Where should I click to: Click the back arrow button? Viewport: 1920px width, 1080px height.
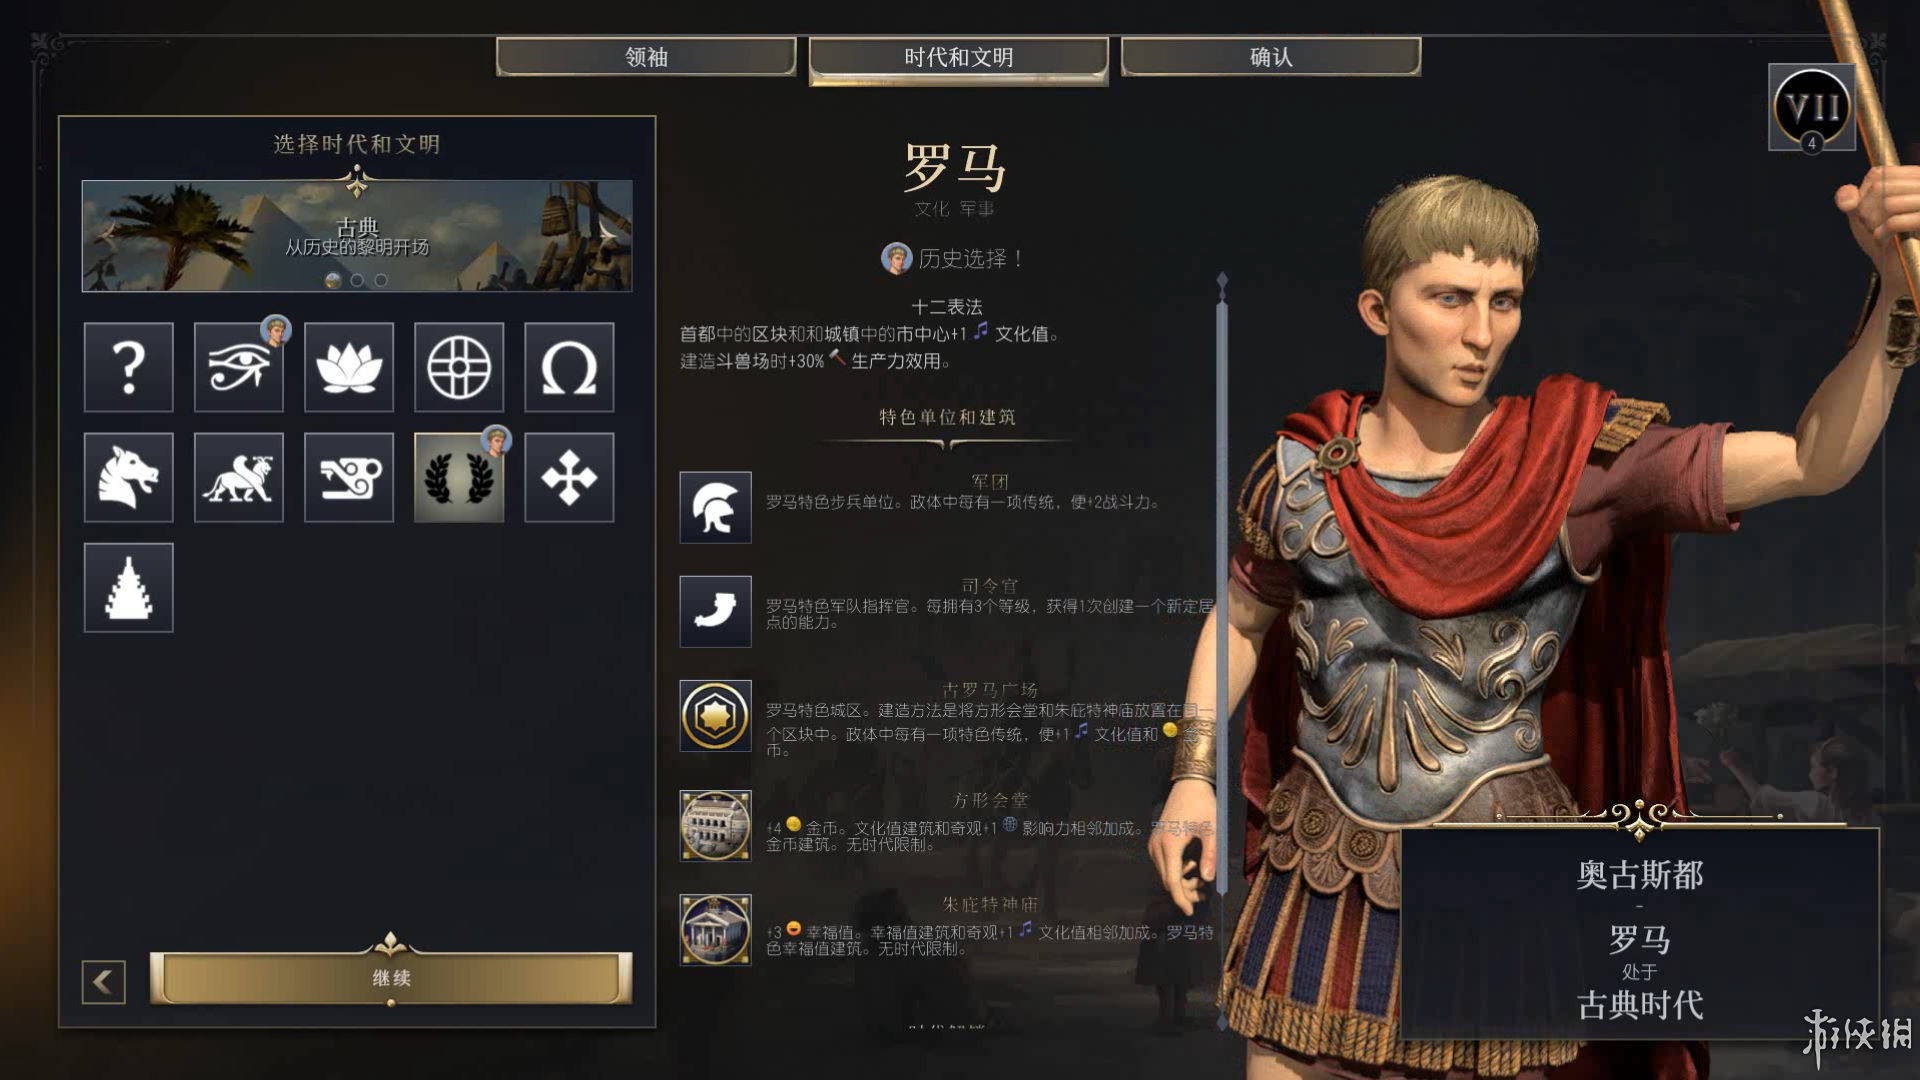(104, 982)
